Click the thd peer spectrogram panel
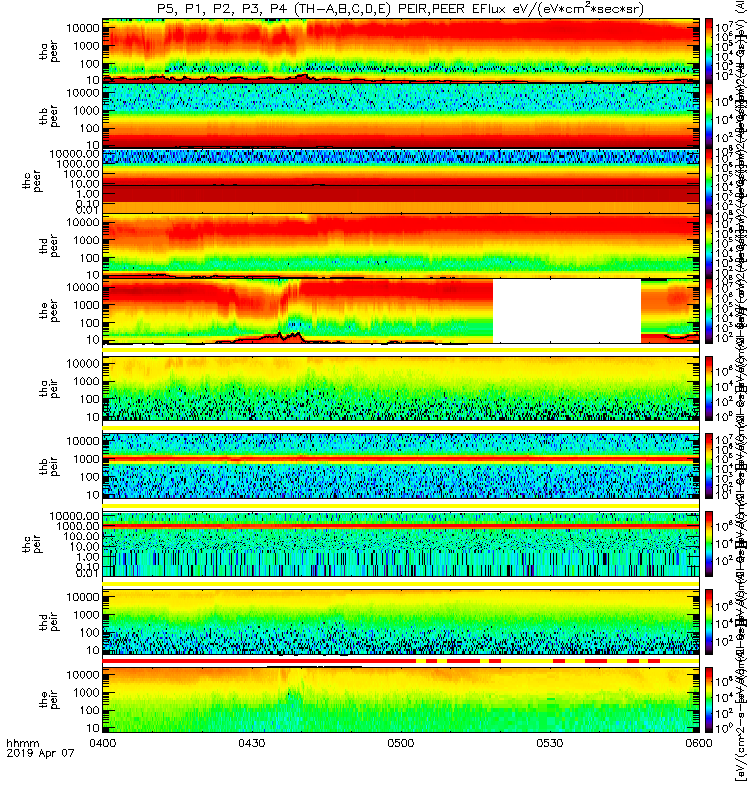The width and height of the screenshot is (750, 800). (x=401, y=245)
